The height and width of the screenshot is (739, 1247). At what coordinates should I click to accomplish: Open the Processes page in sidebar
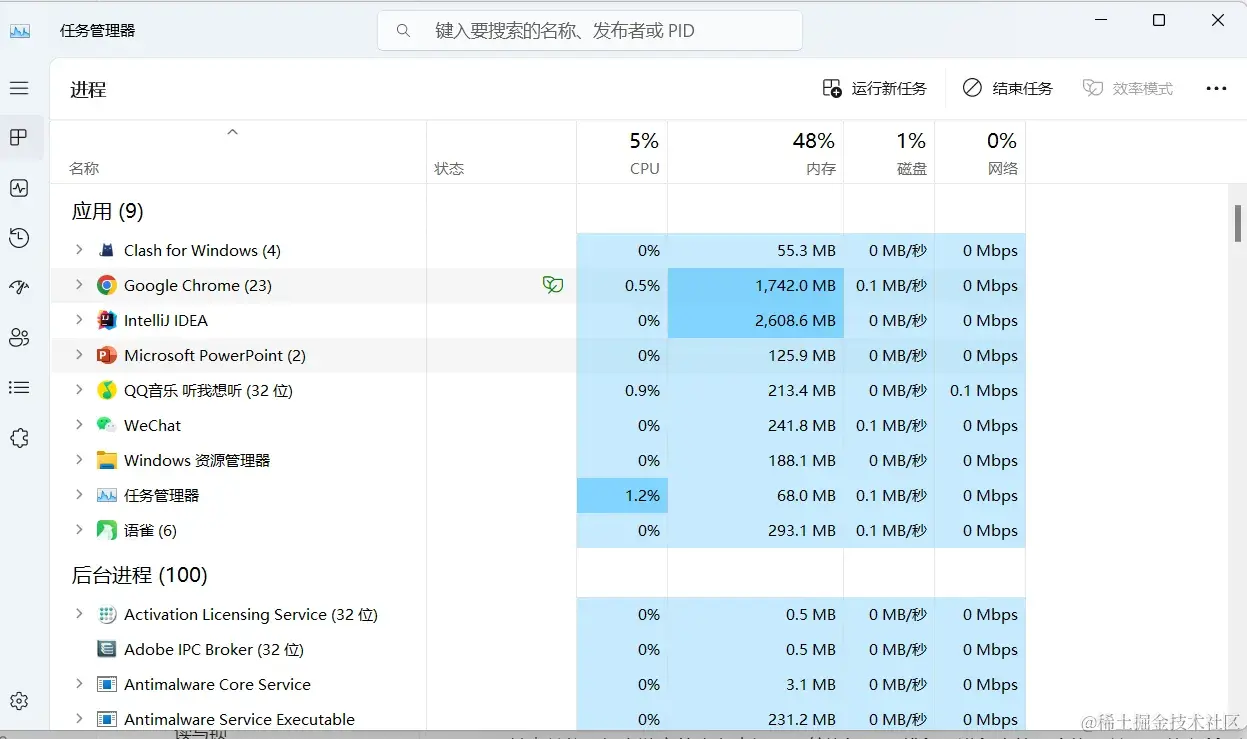pos(19,138)
